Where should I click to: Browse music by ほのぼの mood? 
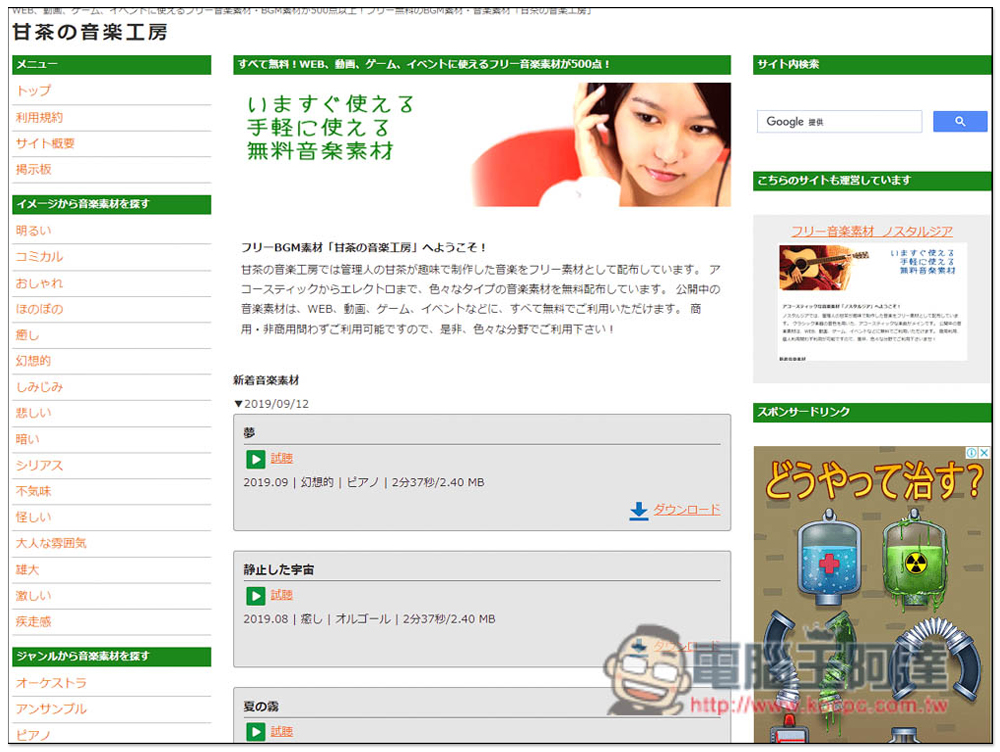click(x=39, y=309)
